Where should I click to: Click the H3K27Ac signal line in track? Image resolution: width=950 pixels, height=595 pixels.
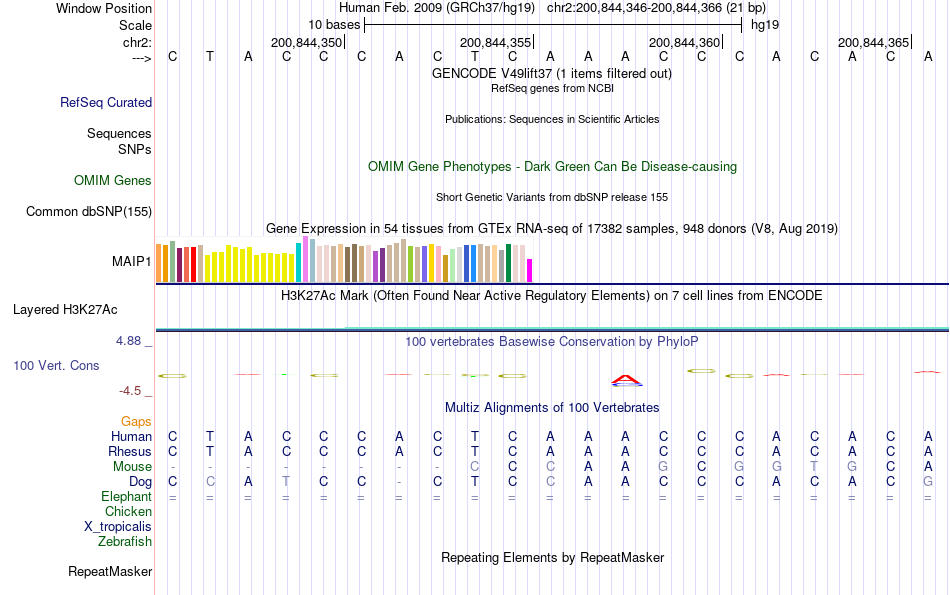(x=552, y=329)
